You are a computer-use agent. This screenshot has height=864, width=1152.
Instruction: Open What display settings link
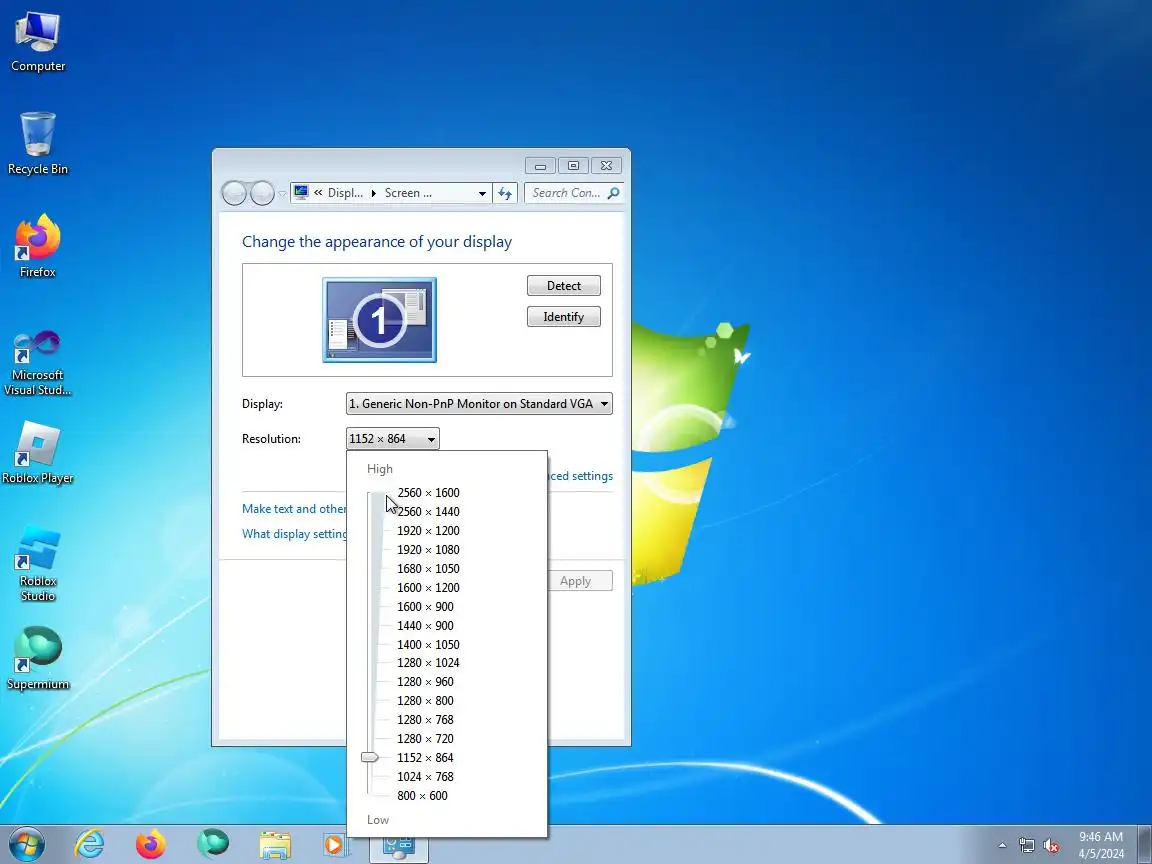coord(294,533)
